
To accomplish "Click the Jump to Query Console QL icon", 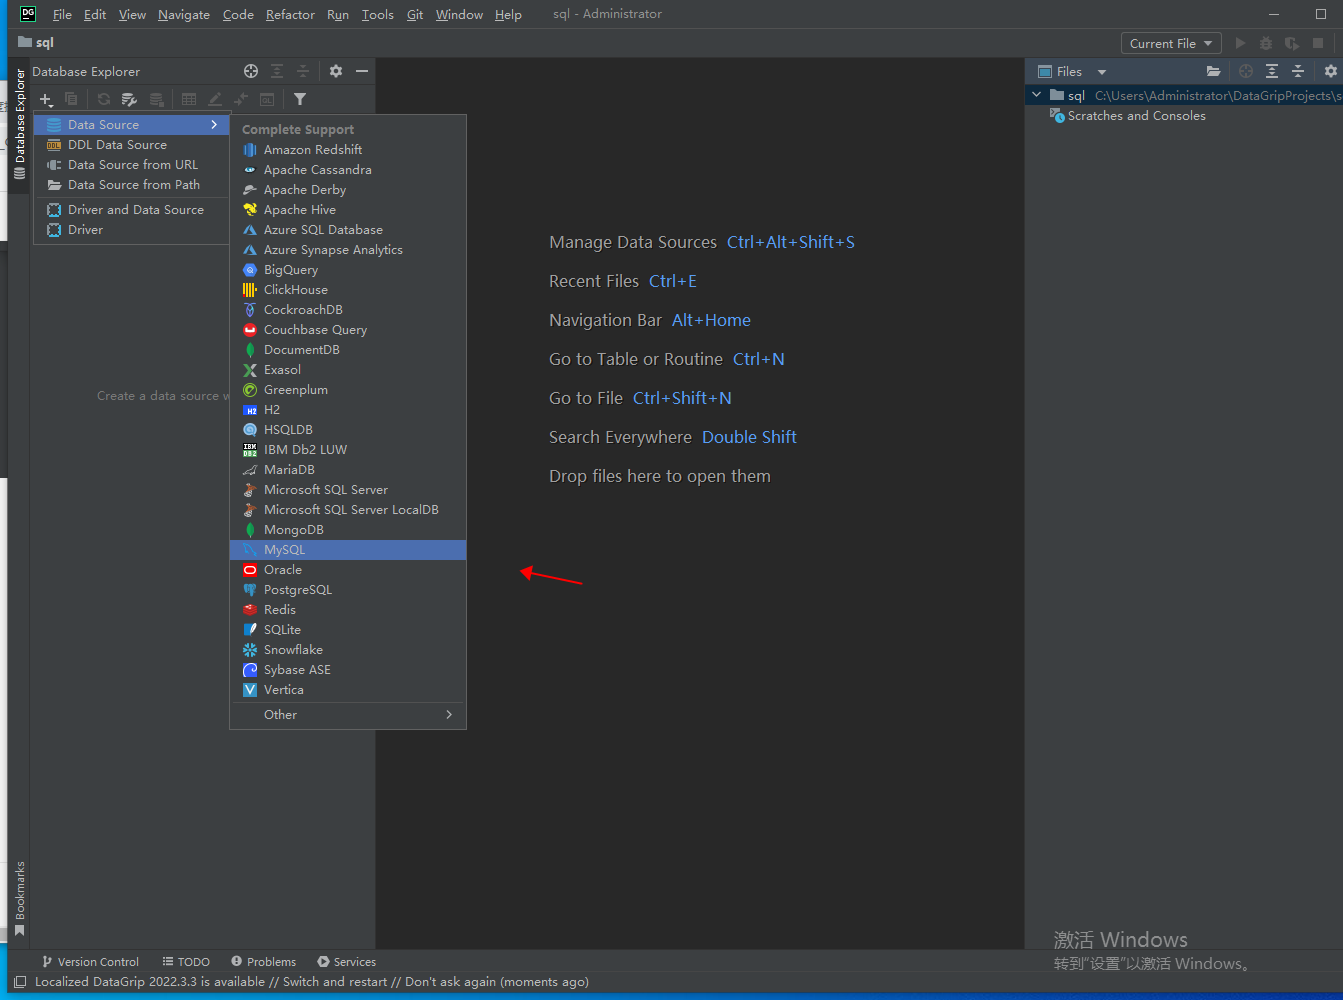I will coord(267,99).
